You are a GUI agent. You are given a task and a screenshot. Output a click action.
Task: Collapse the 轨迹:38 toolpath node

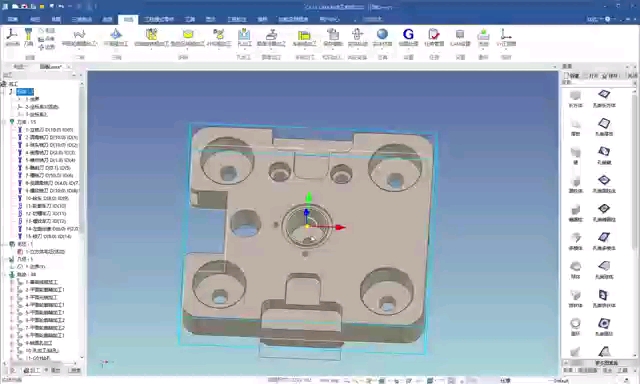pyautogui.click(x=5, y=274)
